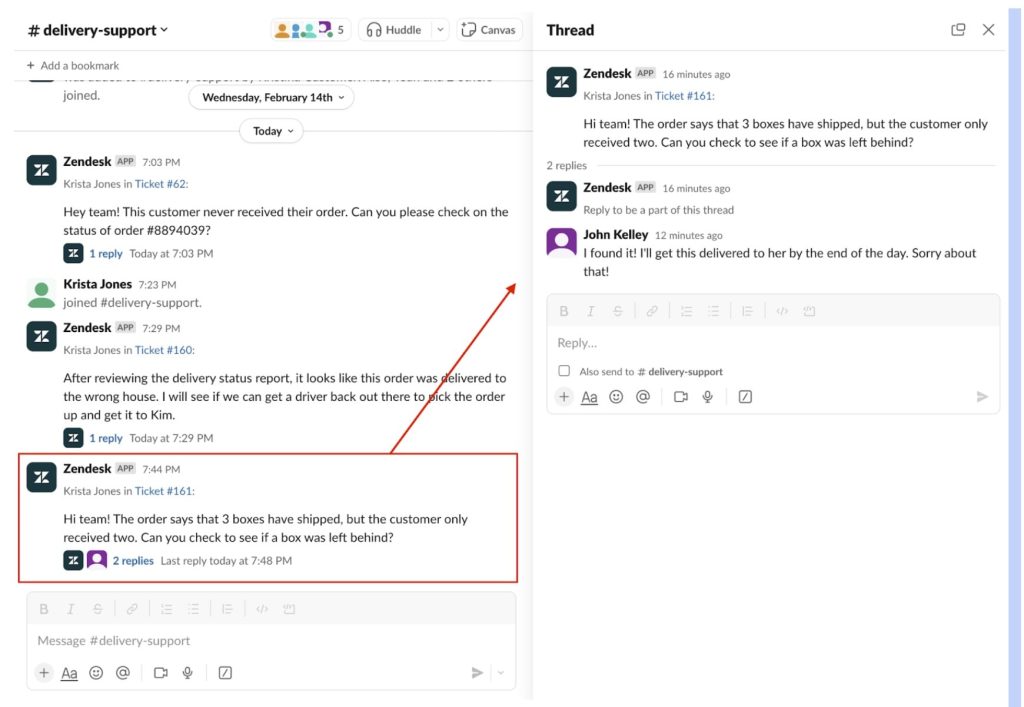
Task: Focus the thread Reply field
Action: [773, 343]
